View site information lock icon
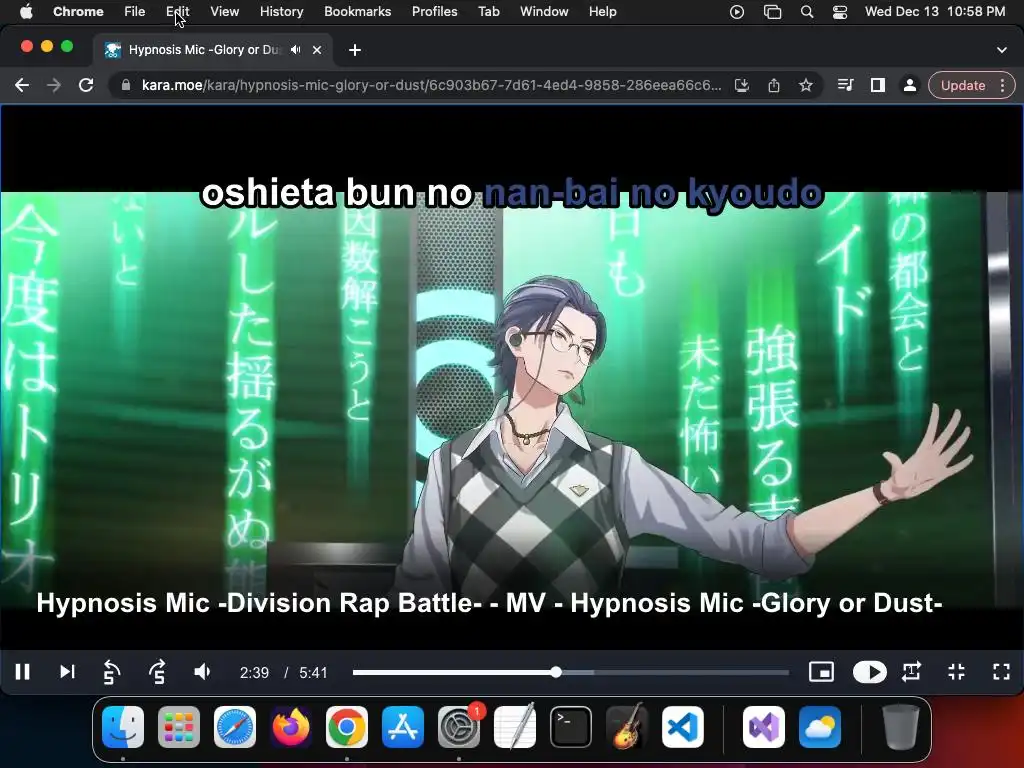The height and width of the screenshot is (768, 1024). point(126,86)
